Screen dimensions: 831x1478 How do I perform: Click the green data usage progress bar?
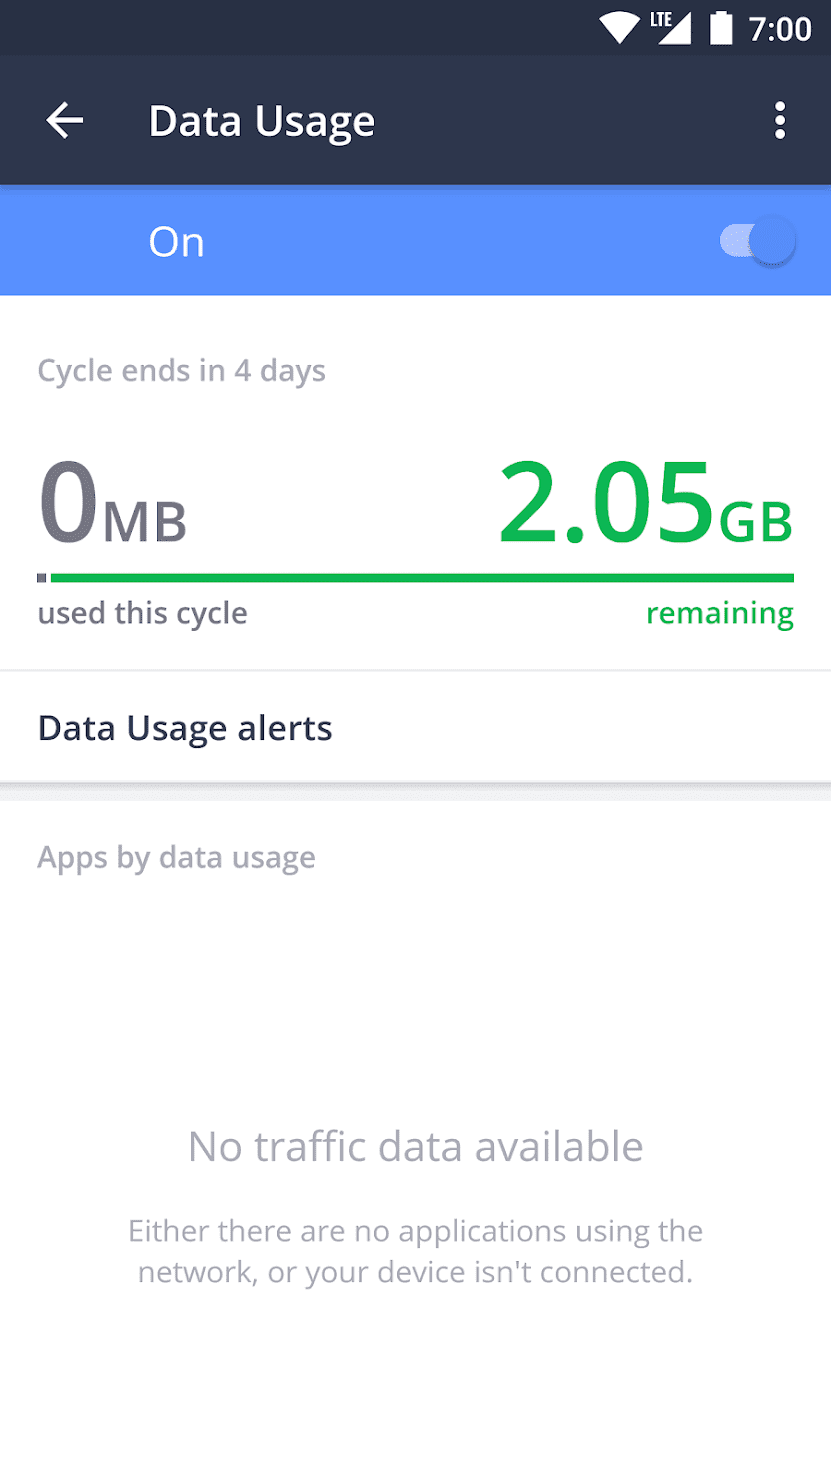420,578
